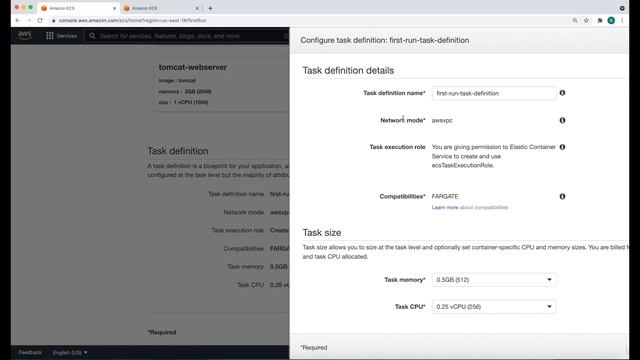Go forward in browser history
This screenshot has height=360, width=640.
(29, 20)
